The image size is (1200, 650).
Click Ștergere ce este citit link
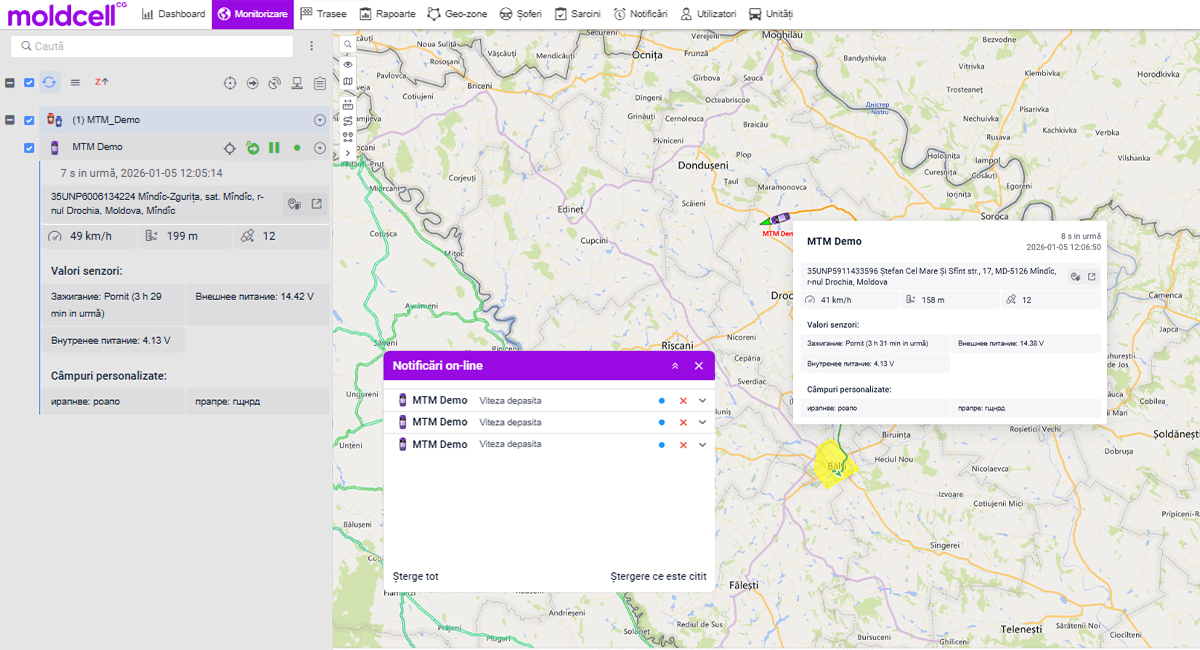pos(658,577)
